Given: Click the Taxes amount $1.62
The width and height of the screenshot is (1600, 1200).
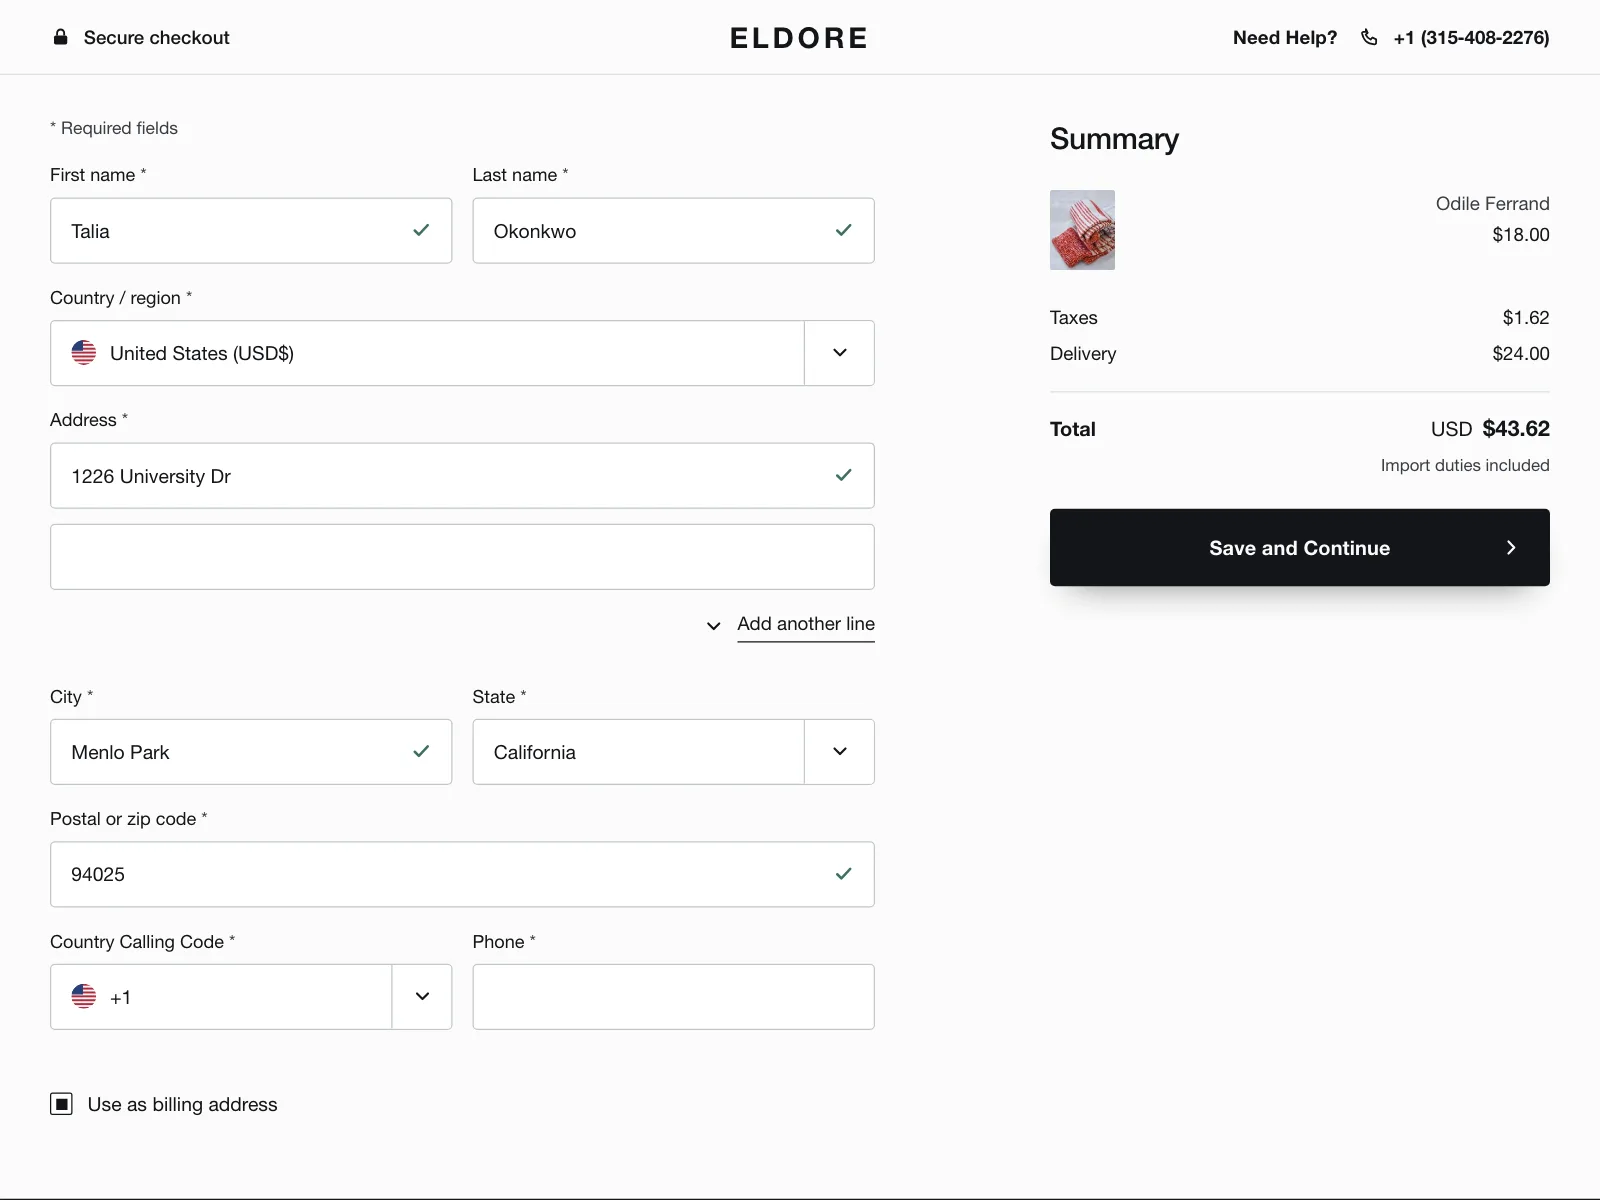Looking at the screenshot, I should [1526, 317].
